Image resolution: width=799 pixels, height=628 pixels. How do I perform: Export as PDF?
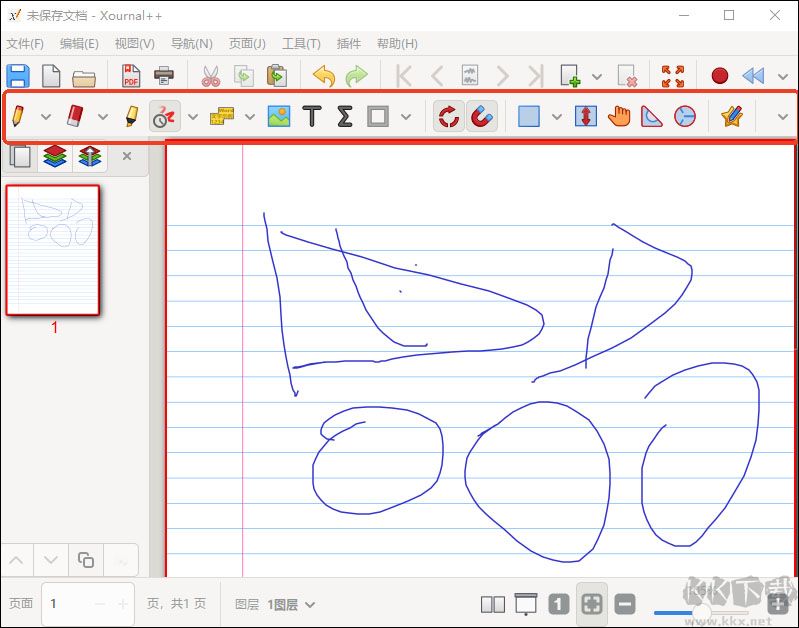[x=131, y=76]
